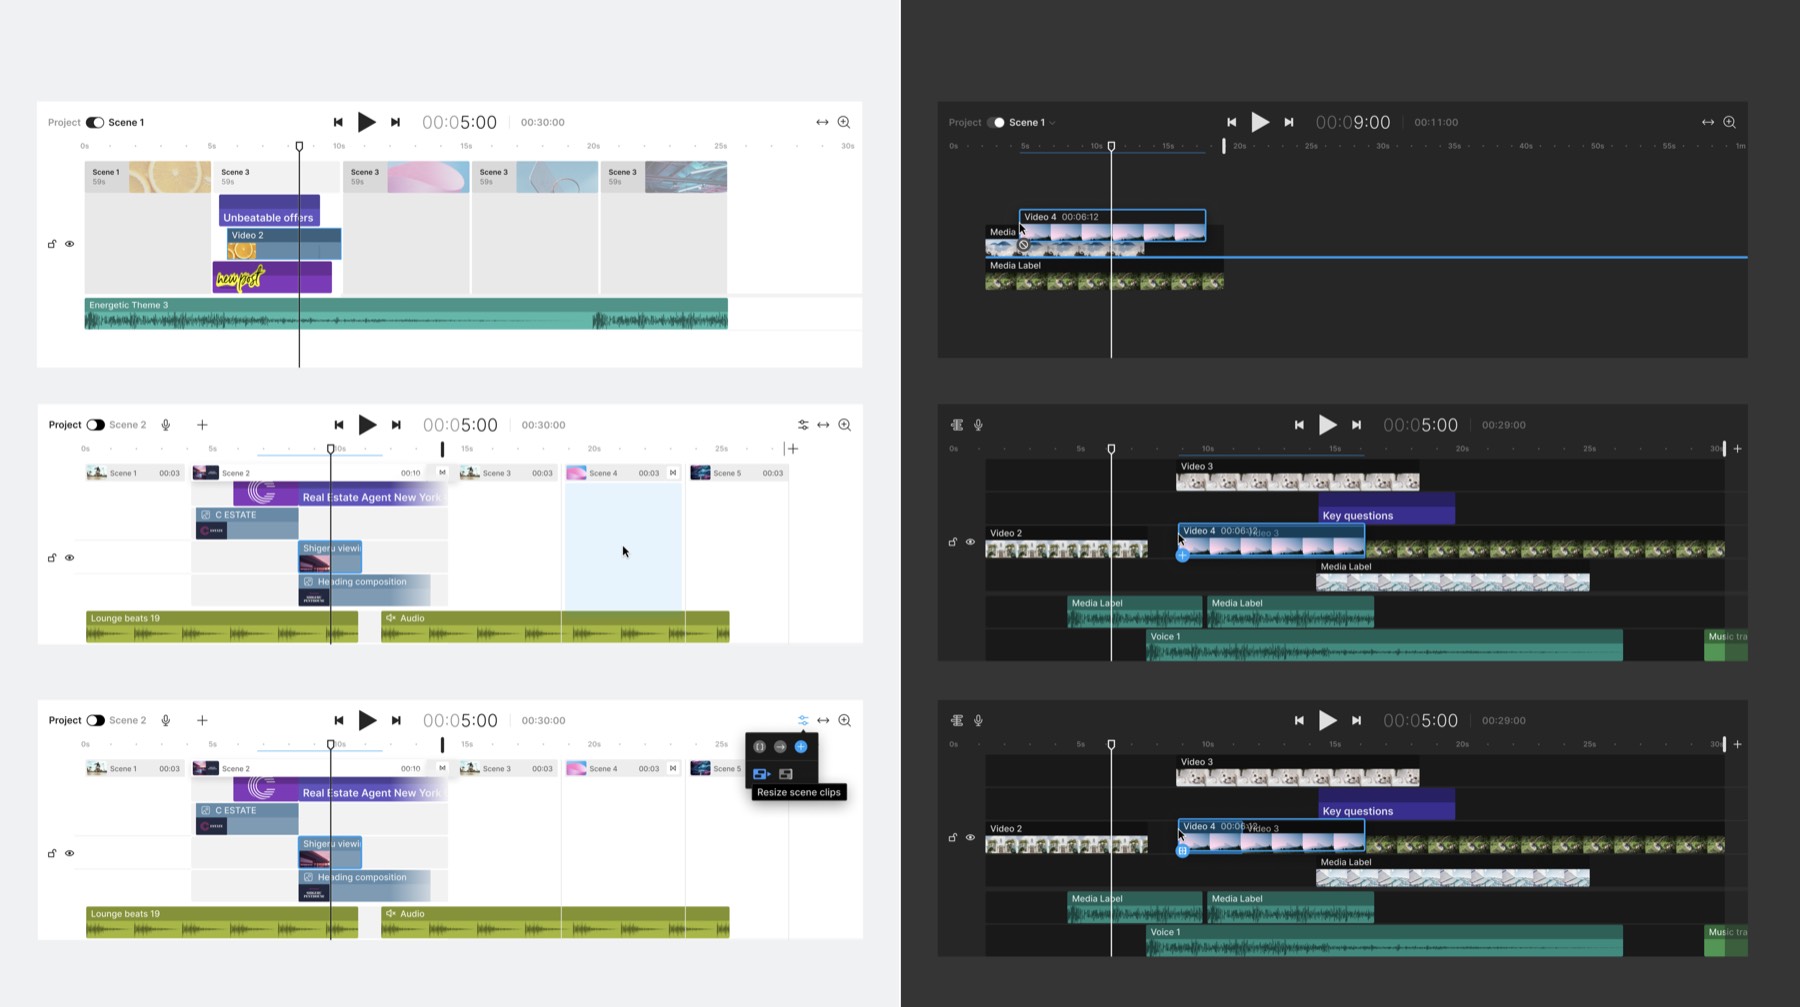Click zoom magnifier in the middle-left panel
The height and width of the screenshot is (1007, 1800).
[x=845, y=425]
